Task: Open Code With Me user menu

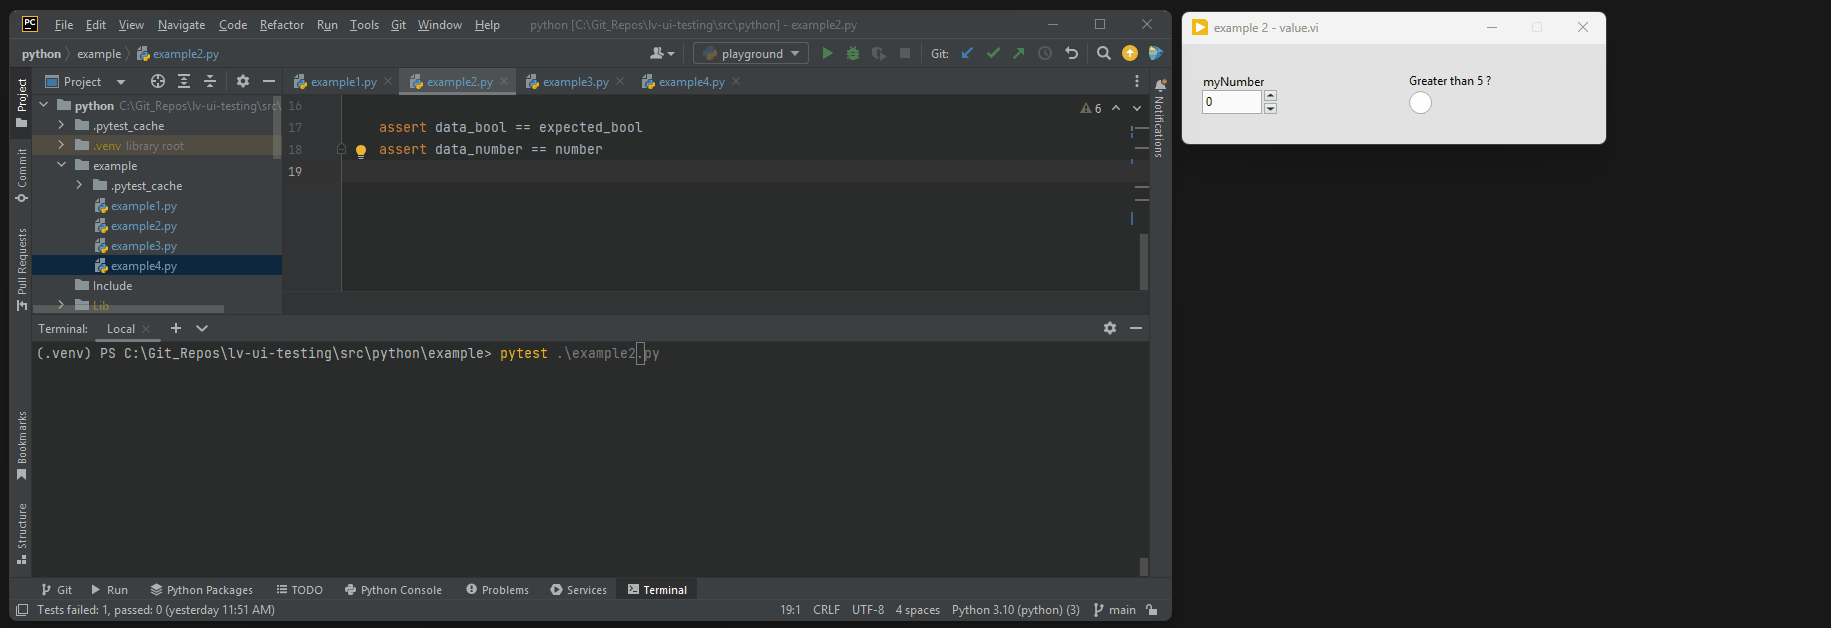Action: [x=662, y=53]
